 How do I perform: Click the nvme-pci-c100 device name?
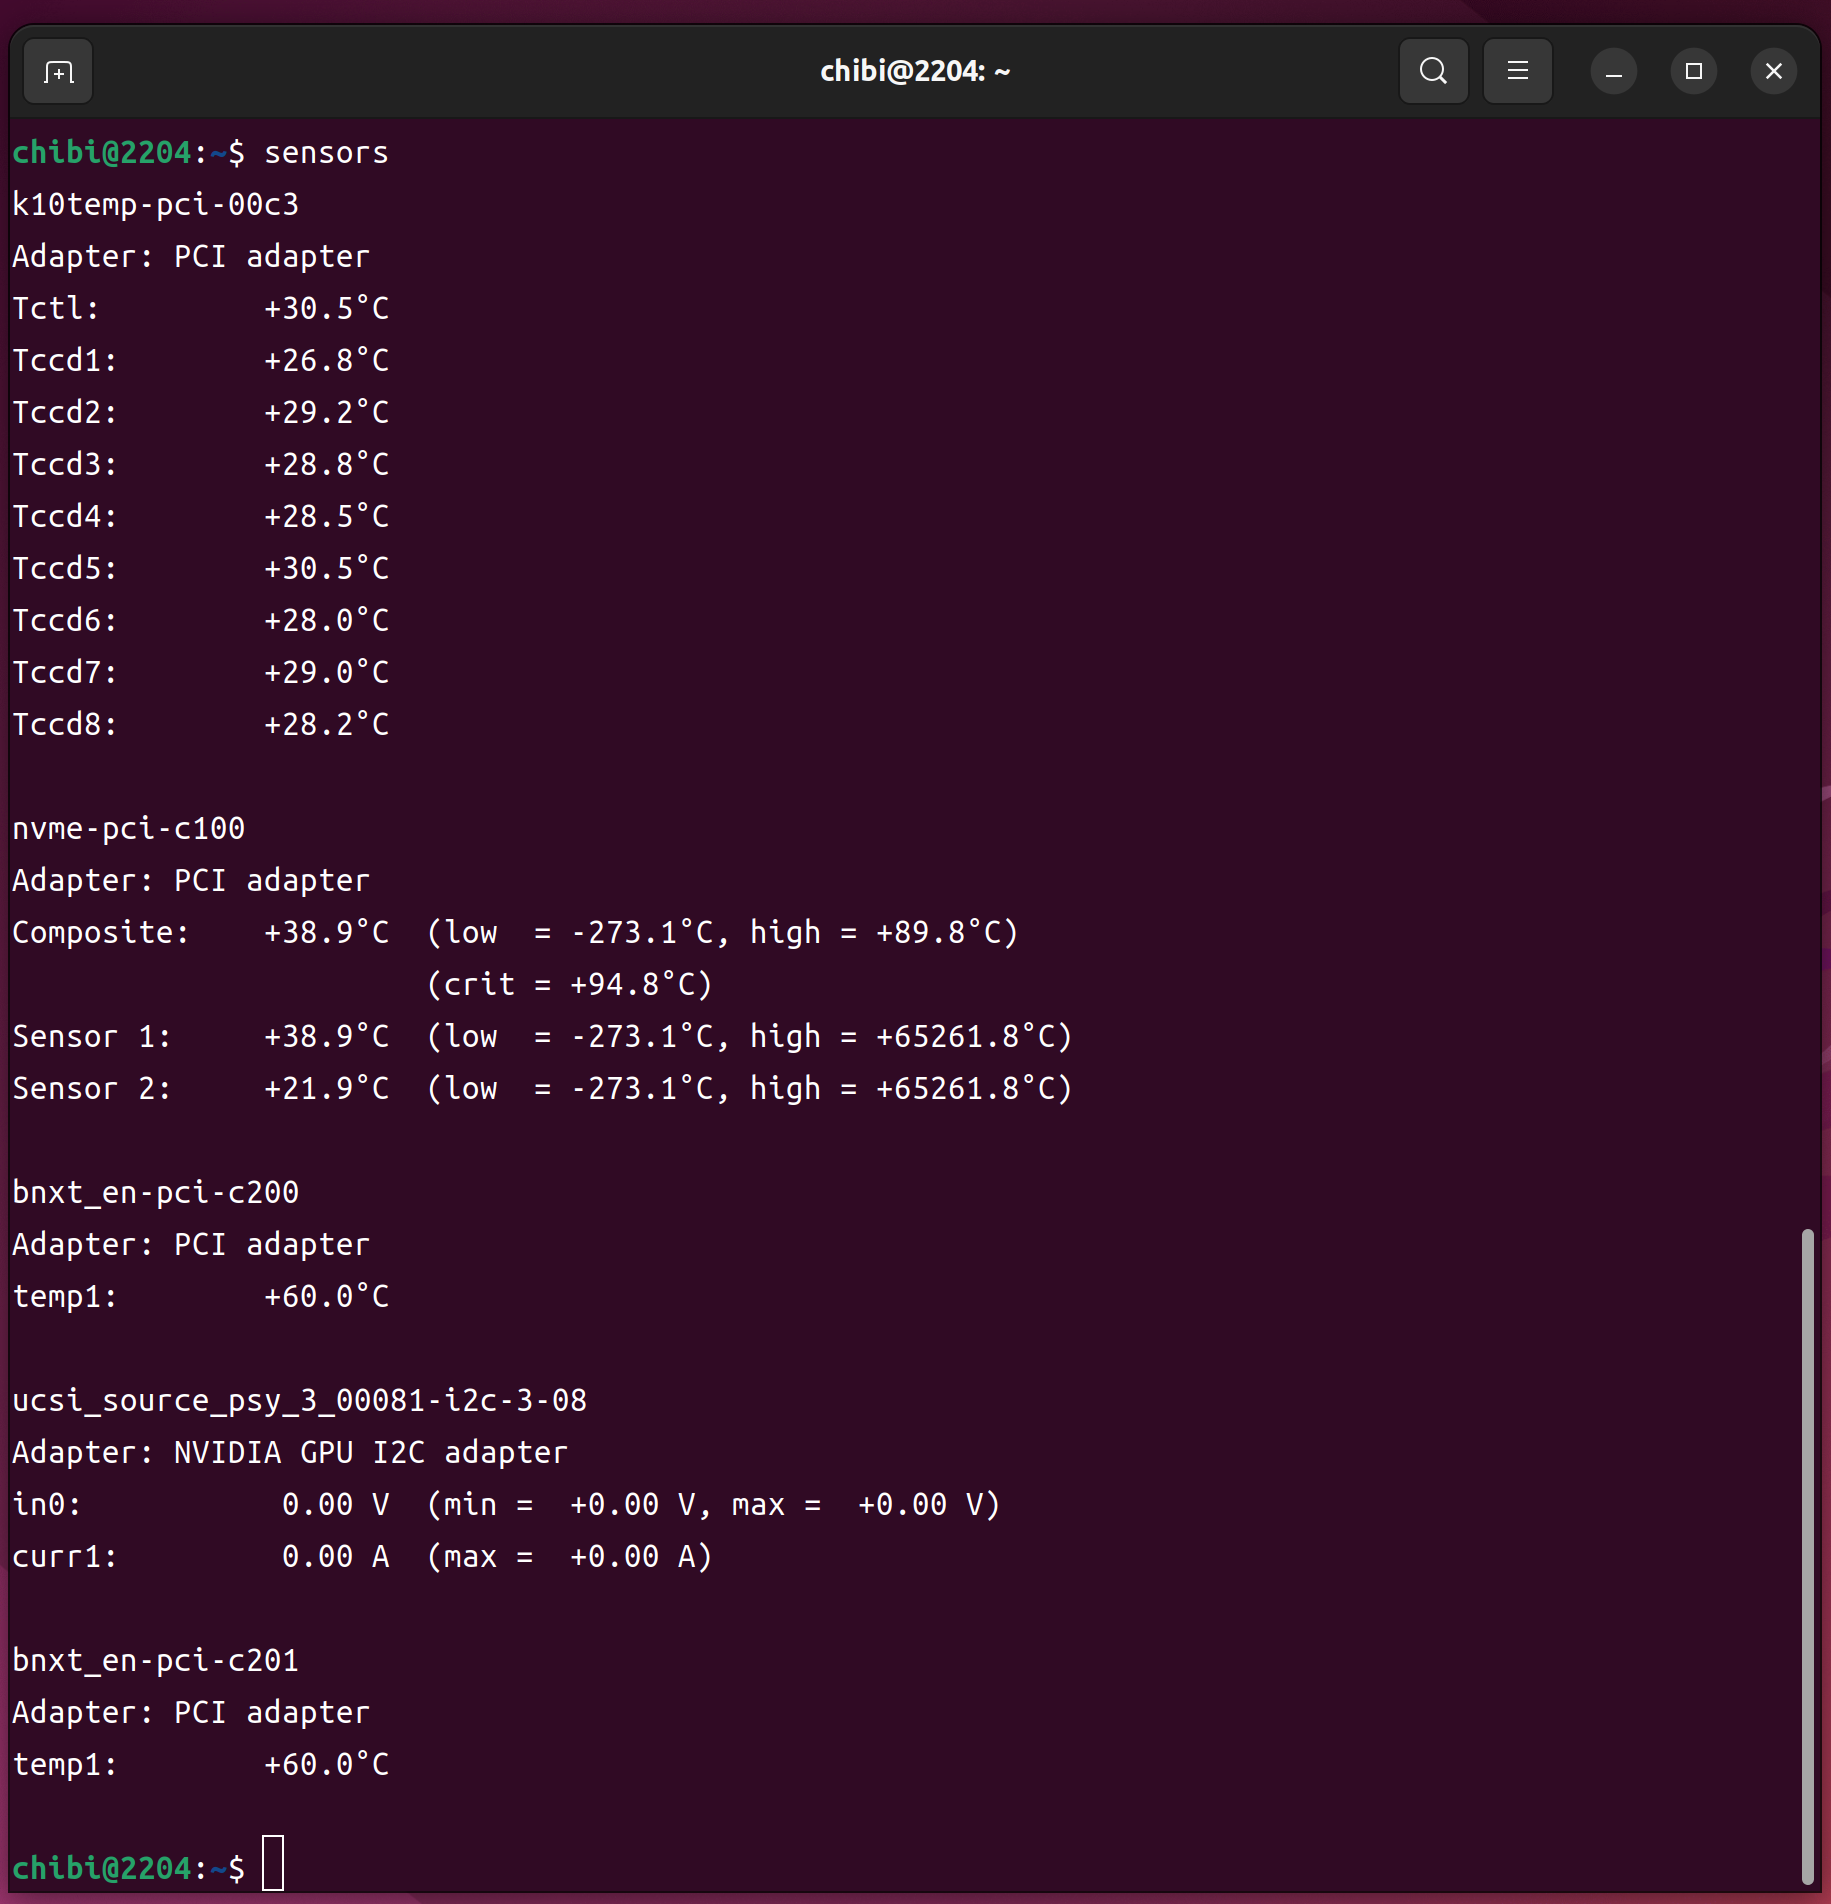point(128,829)
